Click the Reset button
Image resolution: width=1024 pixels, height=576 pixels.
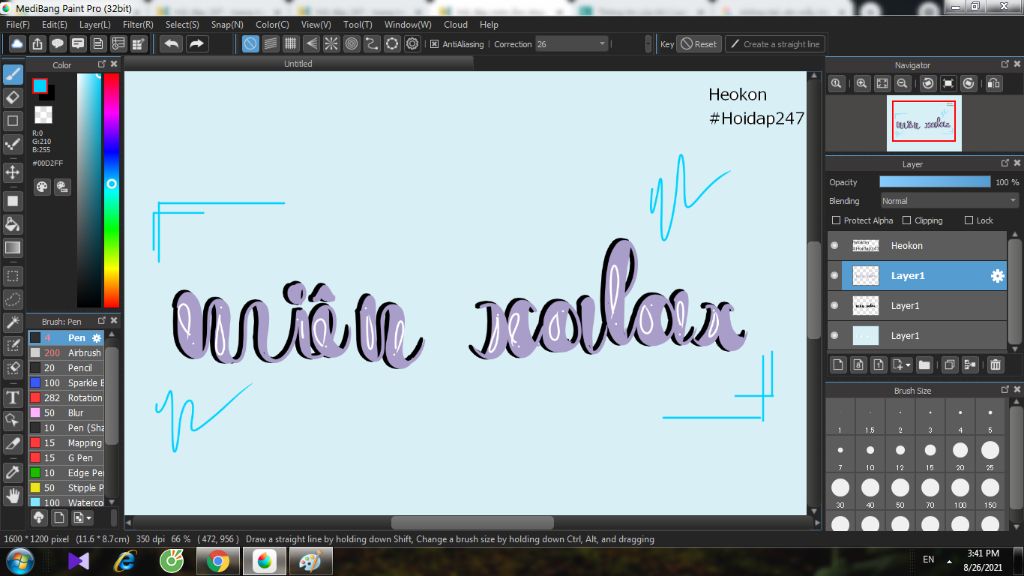pyautogui.click(x=699, y=44)
